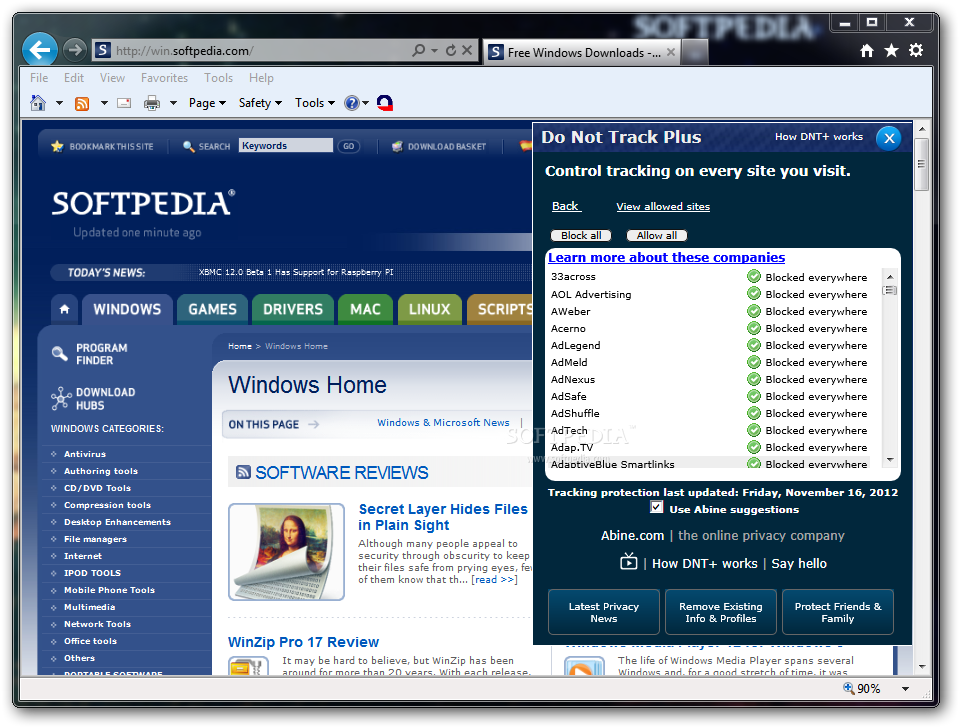Click the Download Basket icon
960x728 pixels.
397,146
